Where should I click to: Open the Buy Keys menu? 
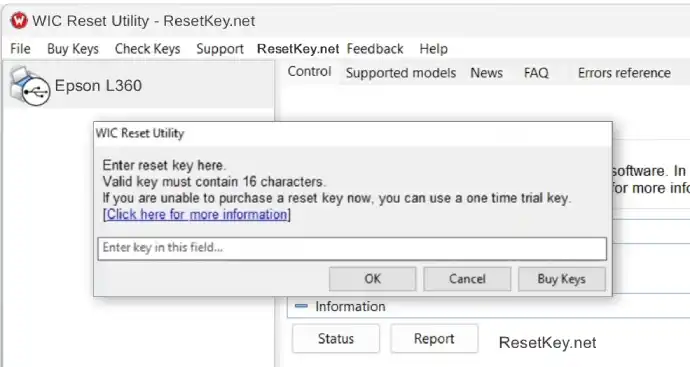tap(73, 49)
